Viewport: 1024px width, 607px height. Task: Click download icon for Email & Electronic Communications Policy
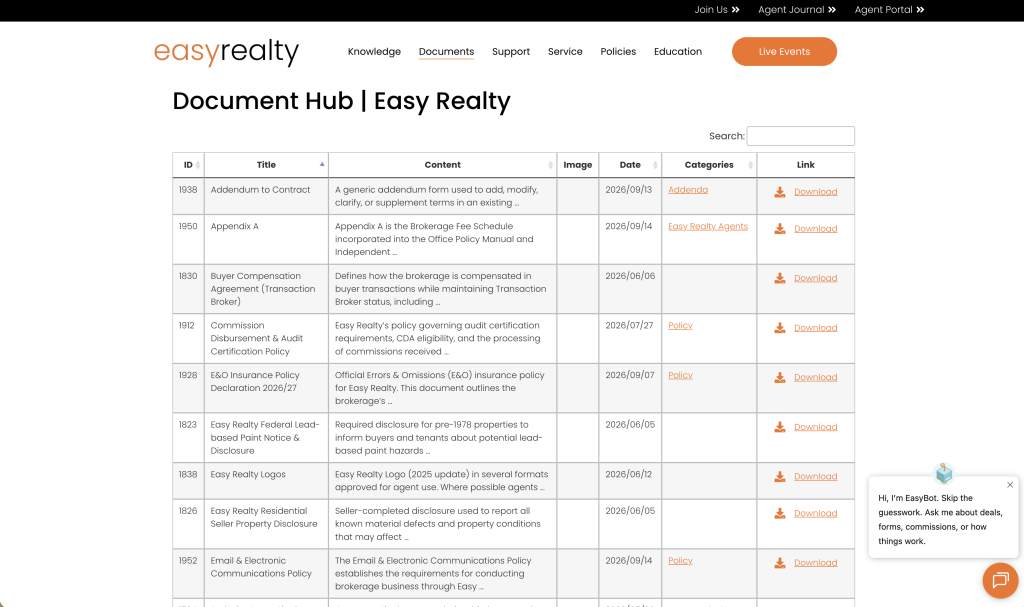click(x=780, y=563)
